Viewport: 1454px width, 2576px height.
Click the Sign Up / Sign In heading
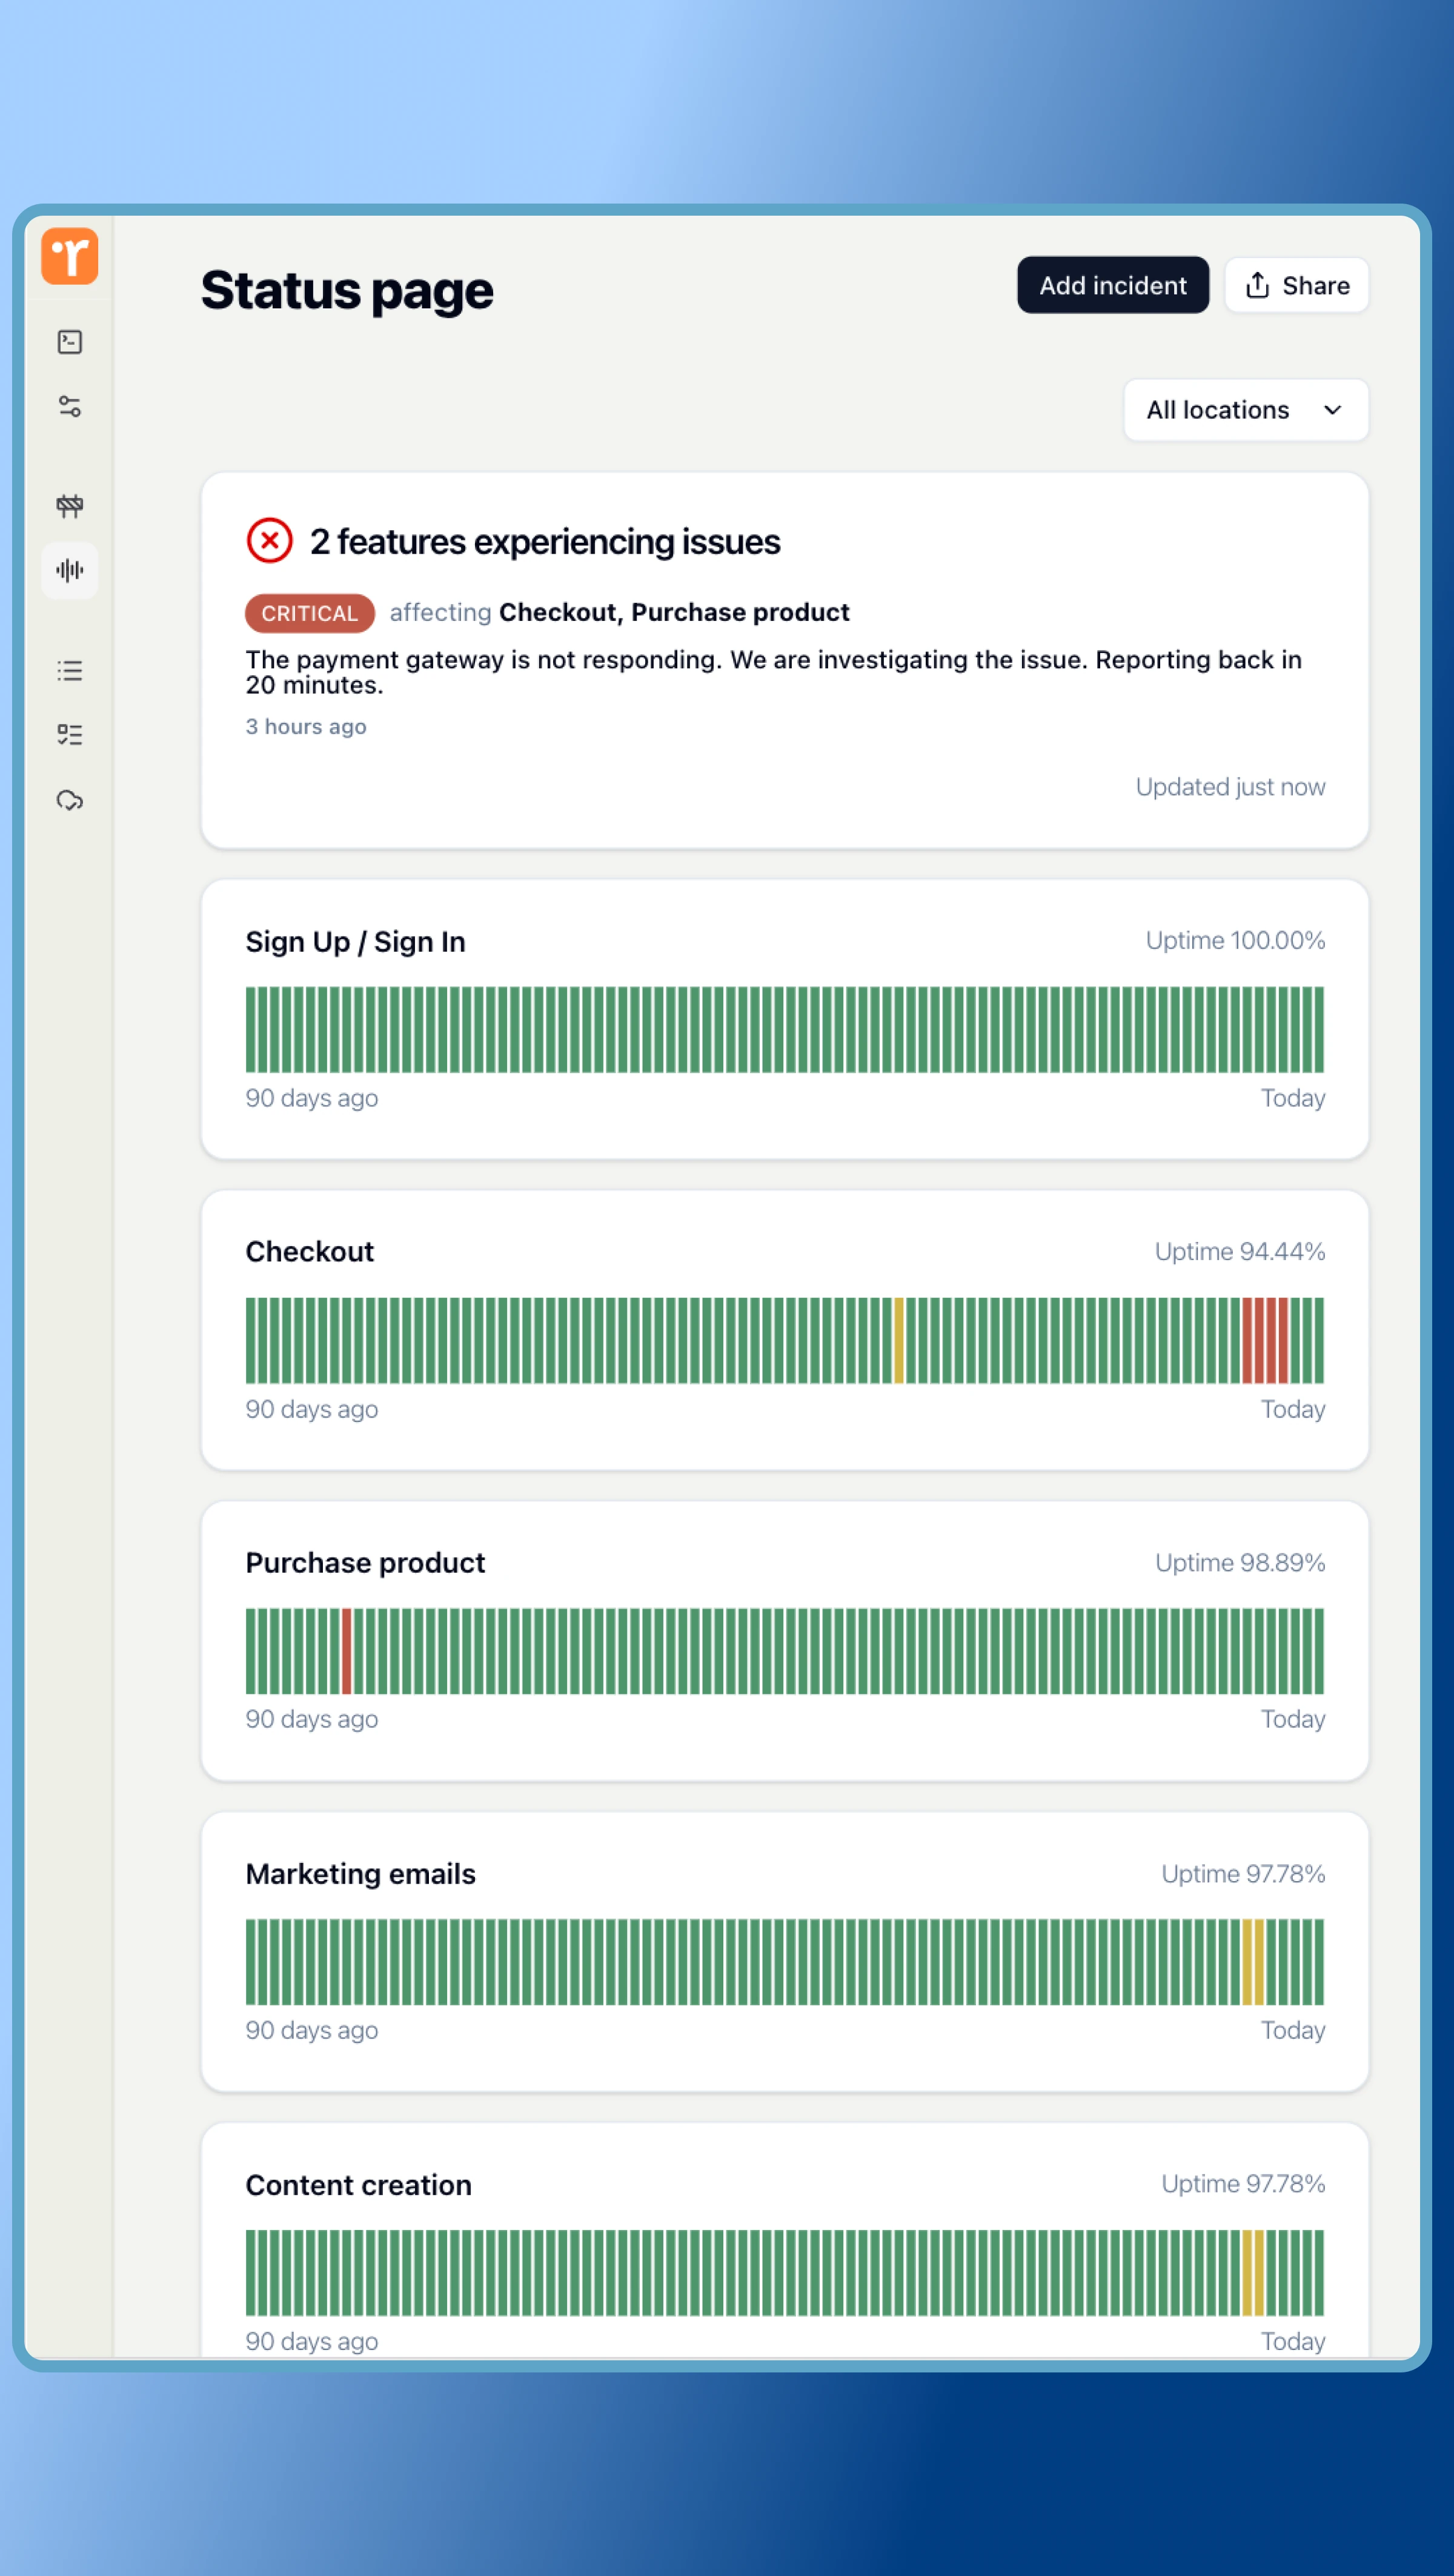(355, 942)
